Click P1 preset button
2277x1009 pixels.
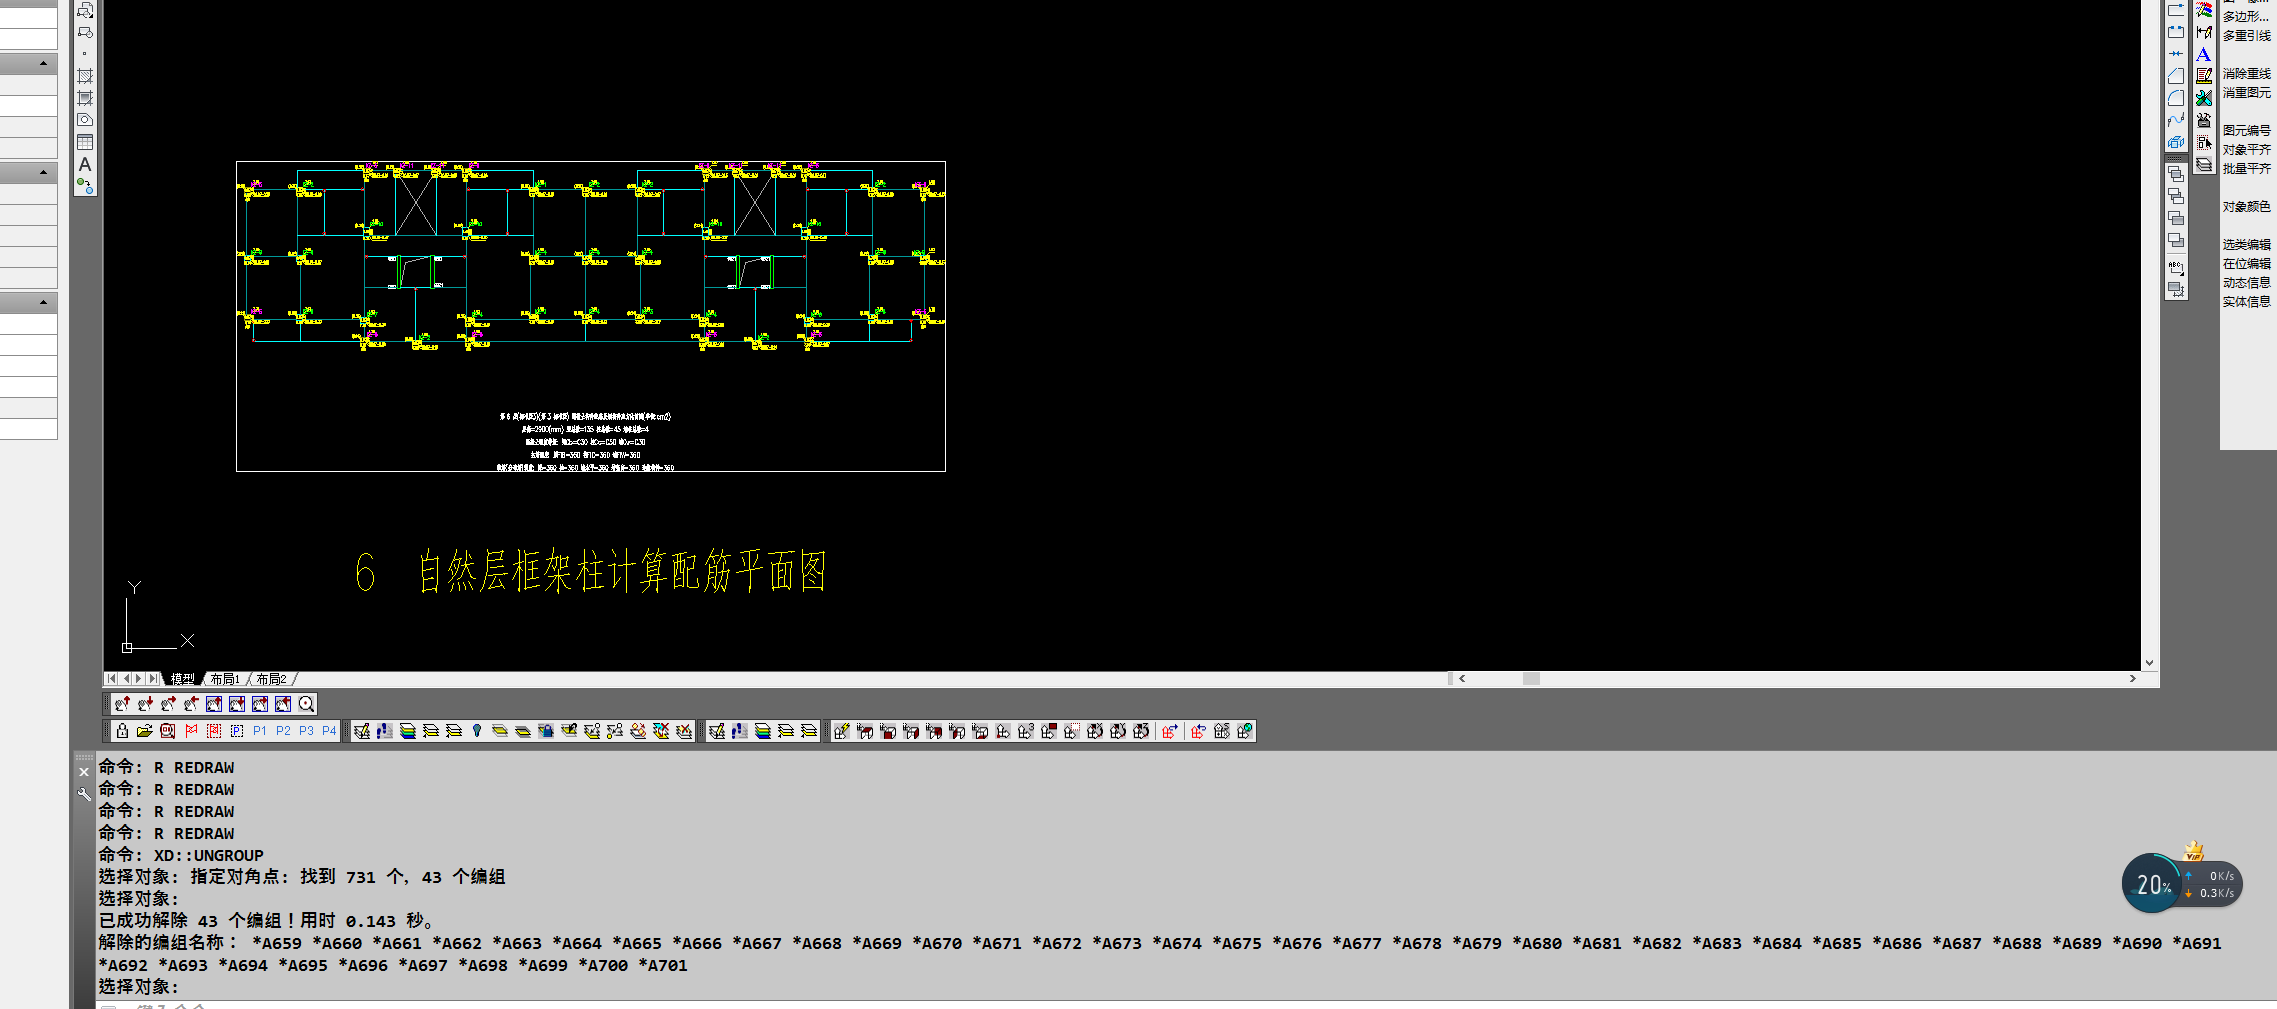coord(260,731)
